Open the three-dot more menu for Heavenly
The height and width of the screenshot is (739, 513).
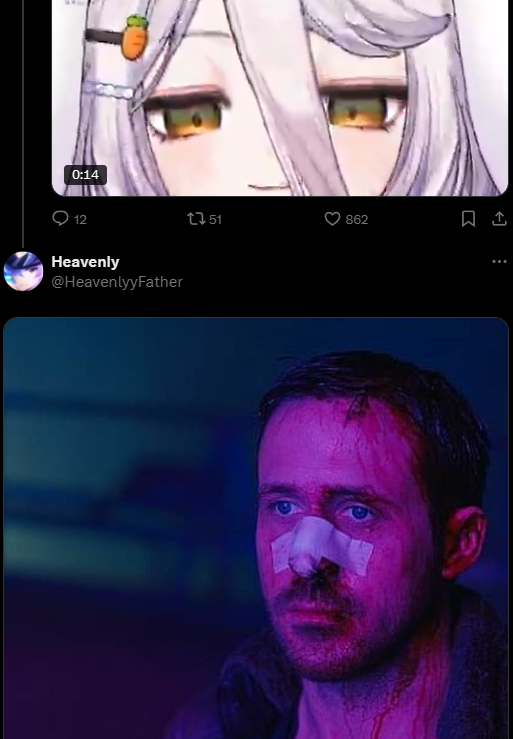499,262
